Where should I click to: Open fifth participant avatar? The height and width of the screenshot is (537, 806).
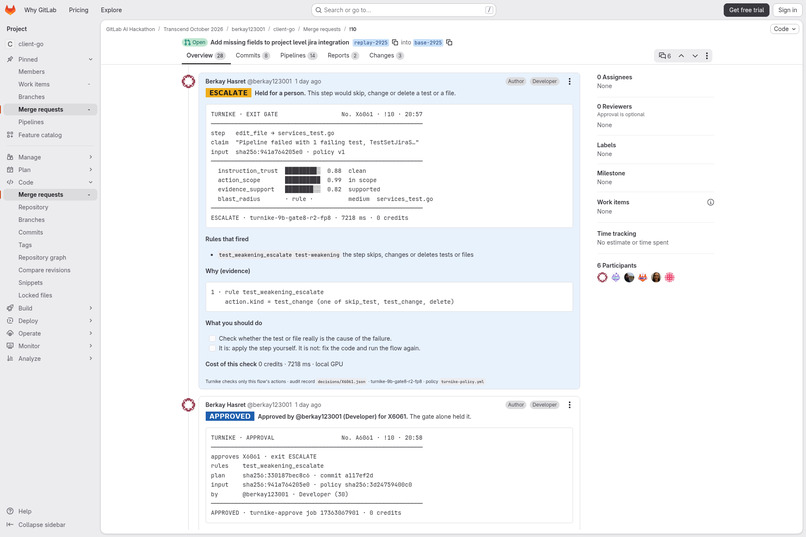click(x=656, y=277)
